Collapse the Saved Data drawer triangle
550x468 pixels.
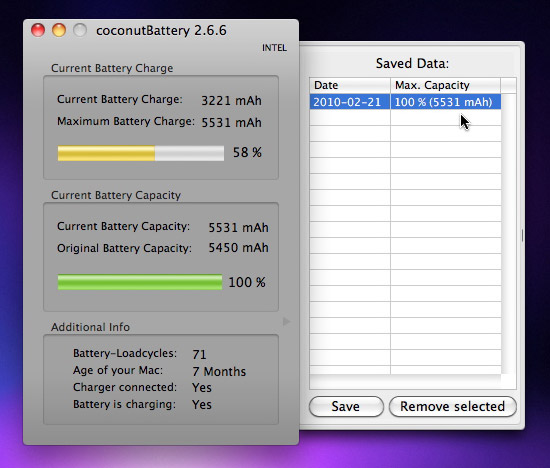pyautogui.click(x=287, y=321)
